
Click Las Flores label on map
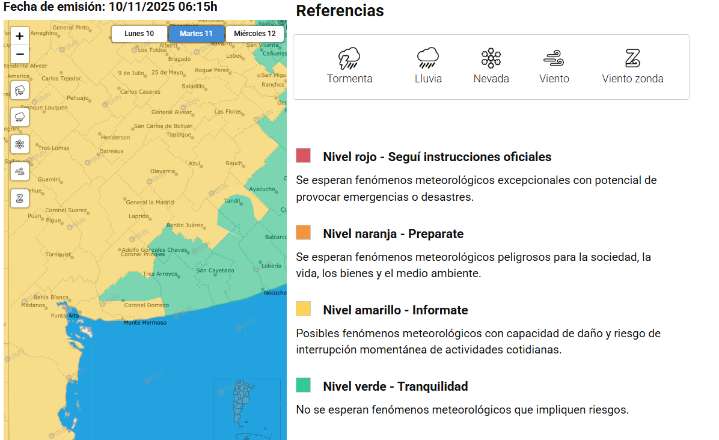pyautogui.click(x=227, y=111)
